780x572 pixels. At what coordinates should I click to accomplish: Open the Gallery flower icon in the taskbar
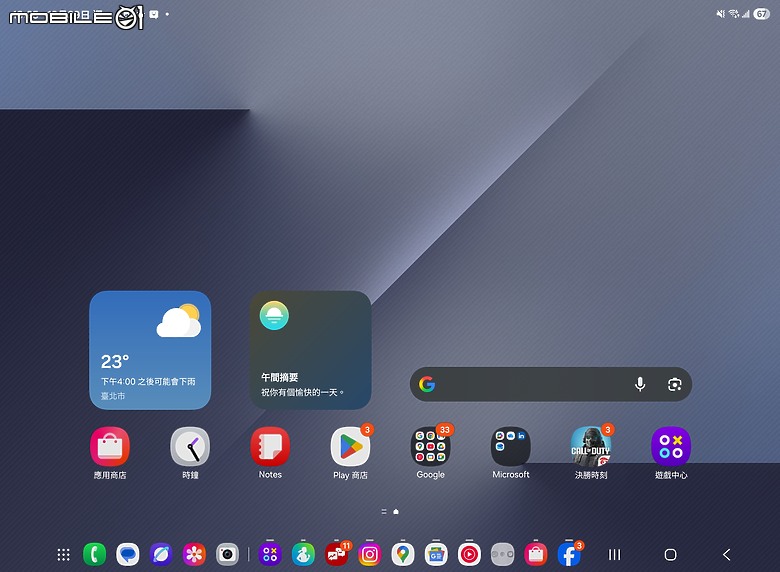pyautogui.click(x=194, y=554)
